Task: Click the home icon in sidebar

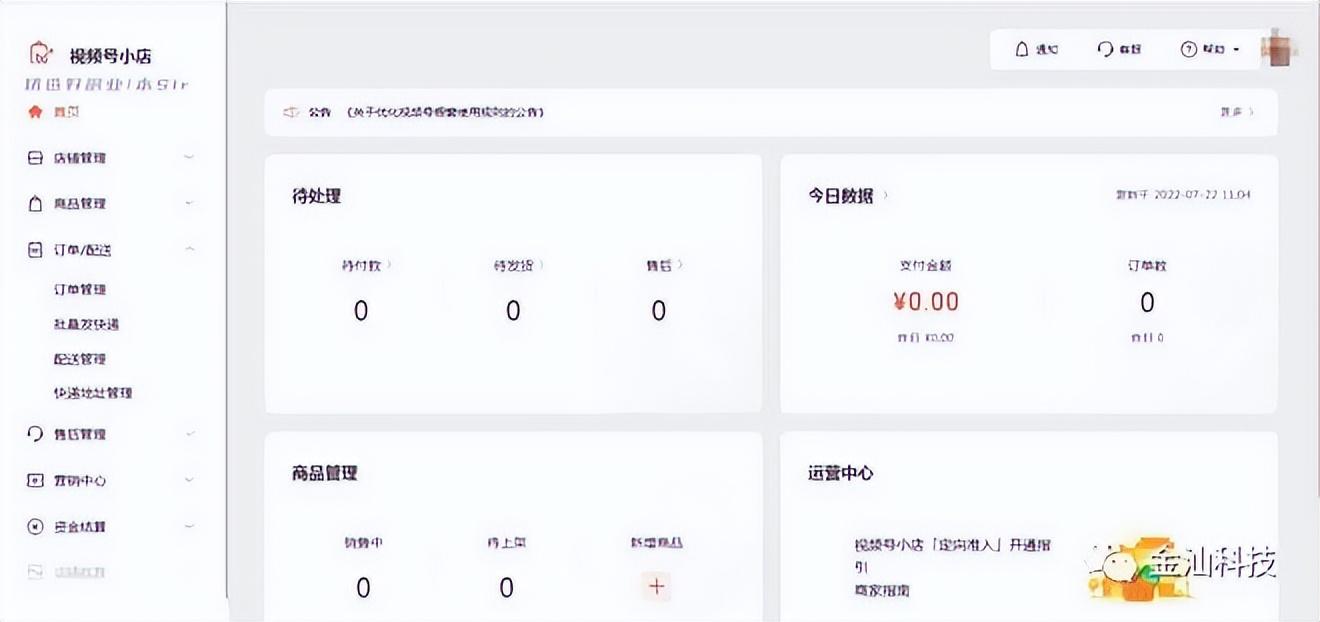Action: click(x=36, y=112)
